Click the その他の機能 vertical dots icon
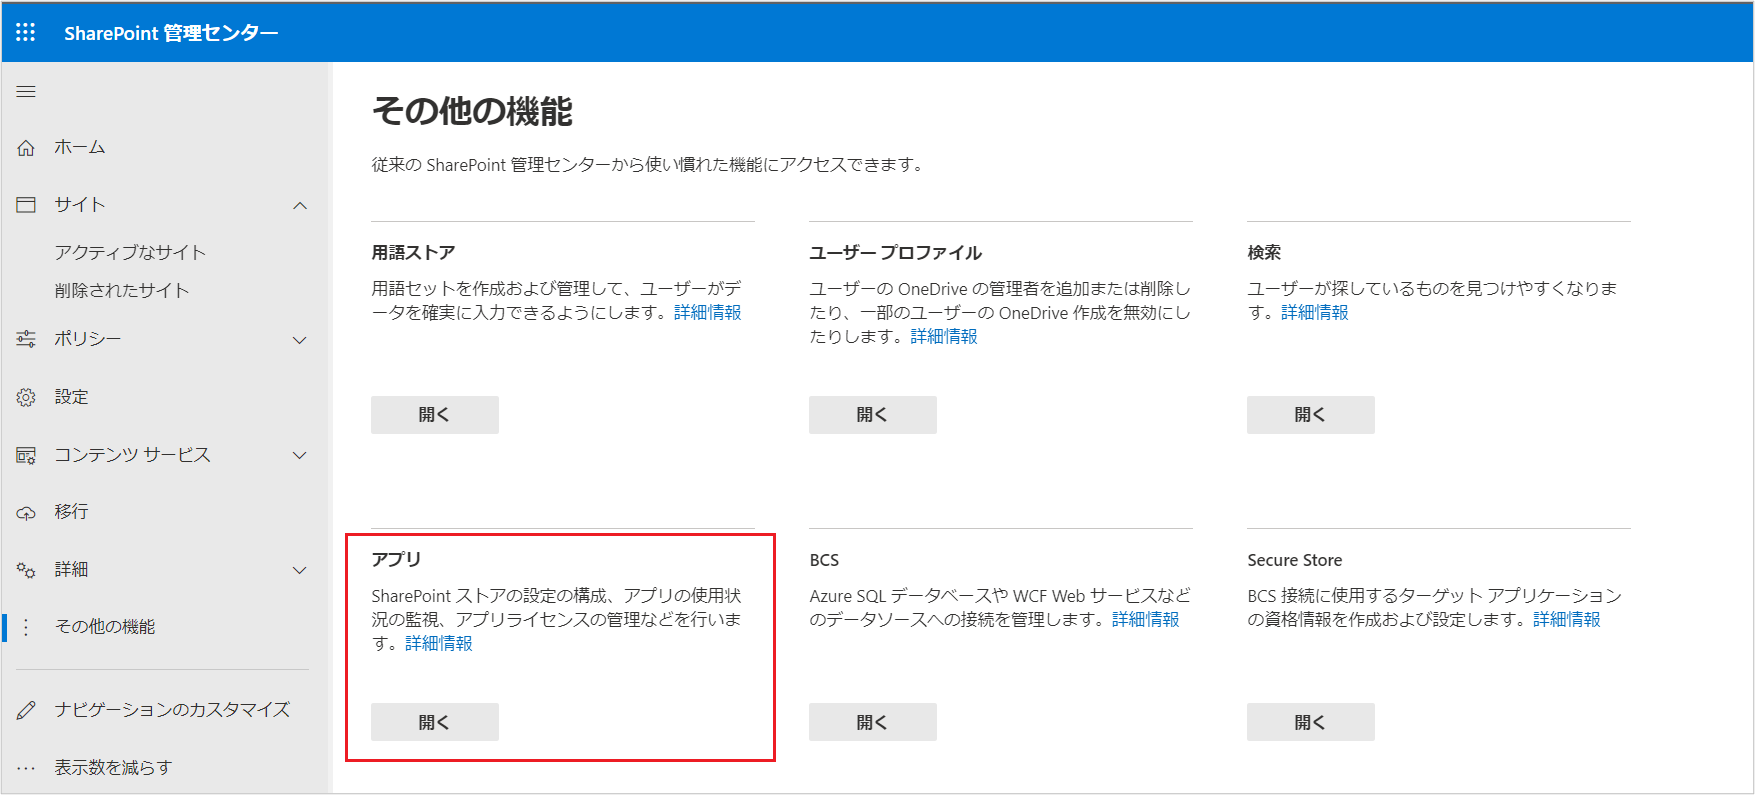1755x795 pixels. tap(26, 627)
